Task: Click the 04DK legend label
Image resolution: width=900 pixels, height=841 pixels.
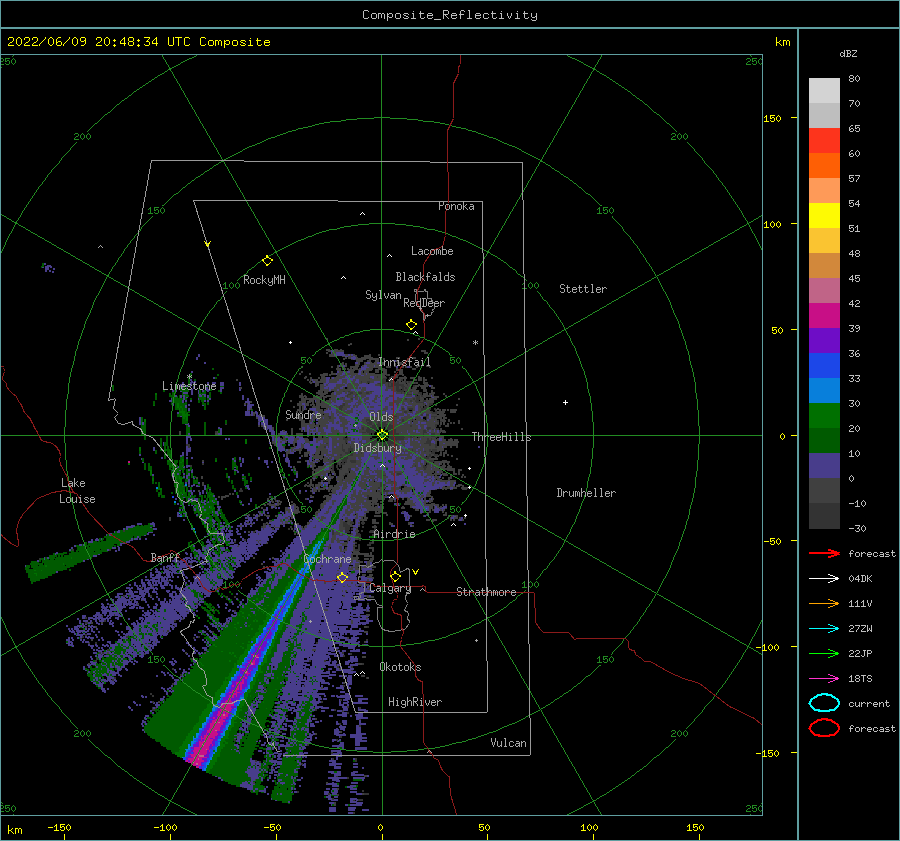Action: [x=860, y=579]
